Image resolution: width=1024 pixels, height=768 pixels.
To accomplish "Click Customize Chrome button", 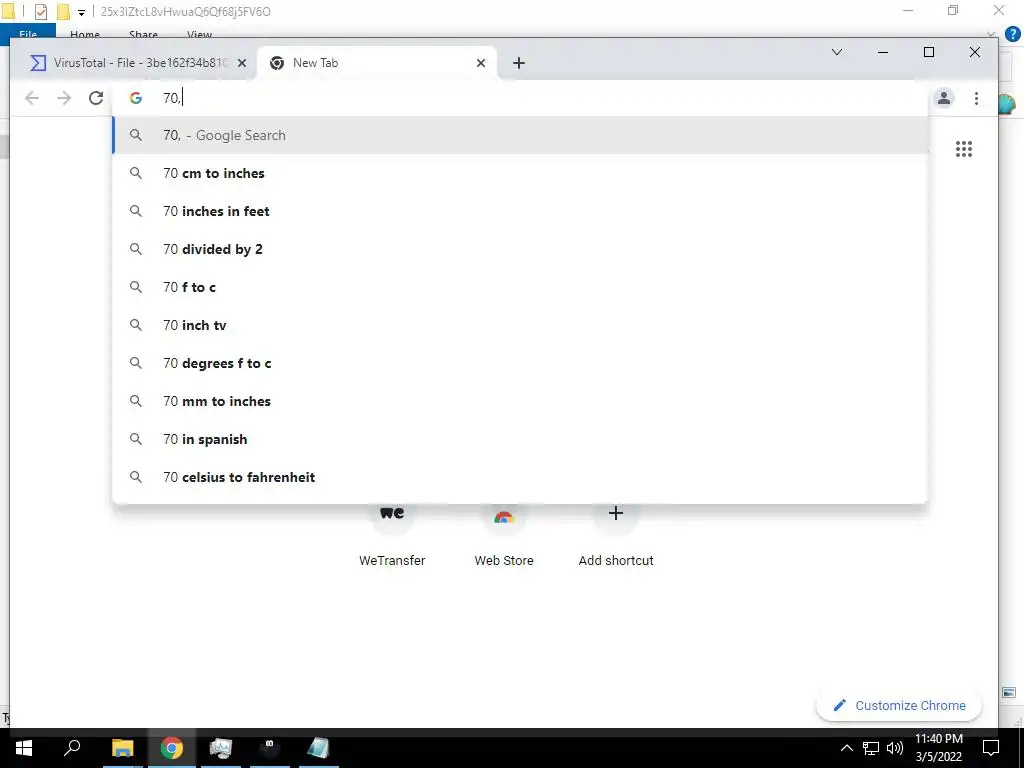I will 899,705.
